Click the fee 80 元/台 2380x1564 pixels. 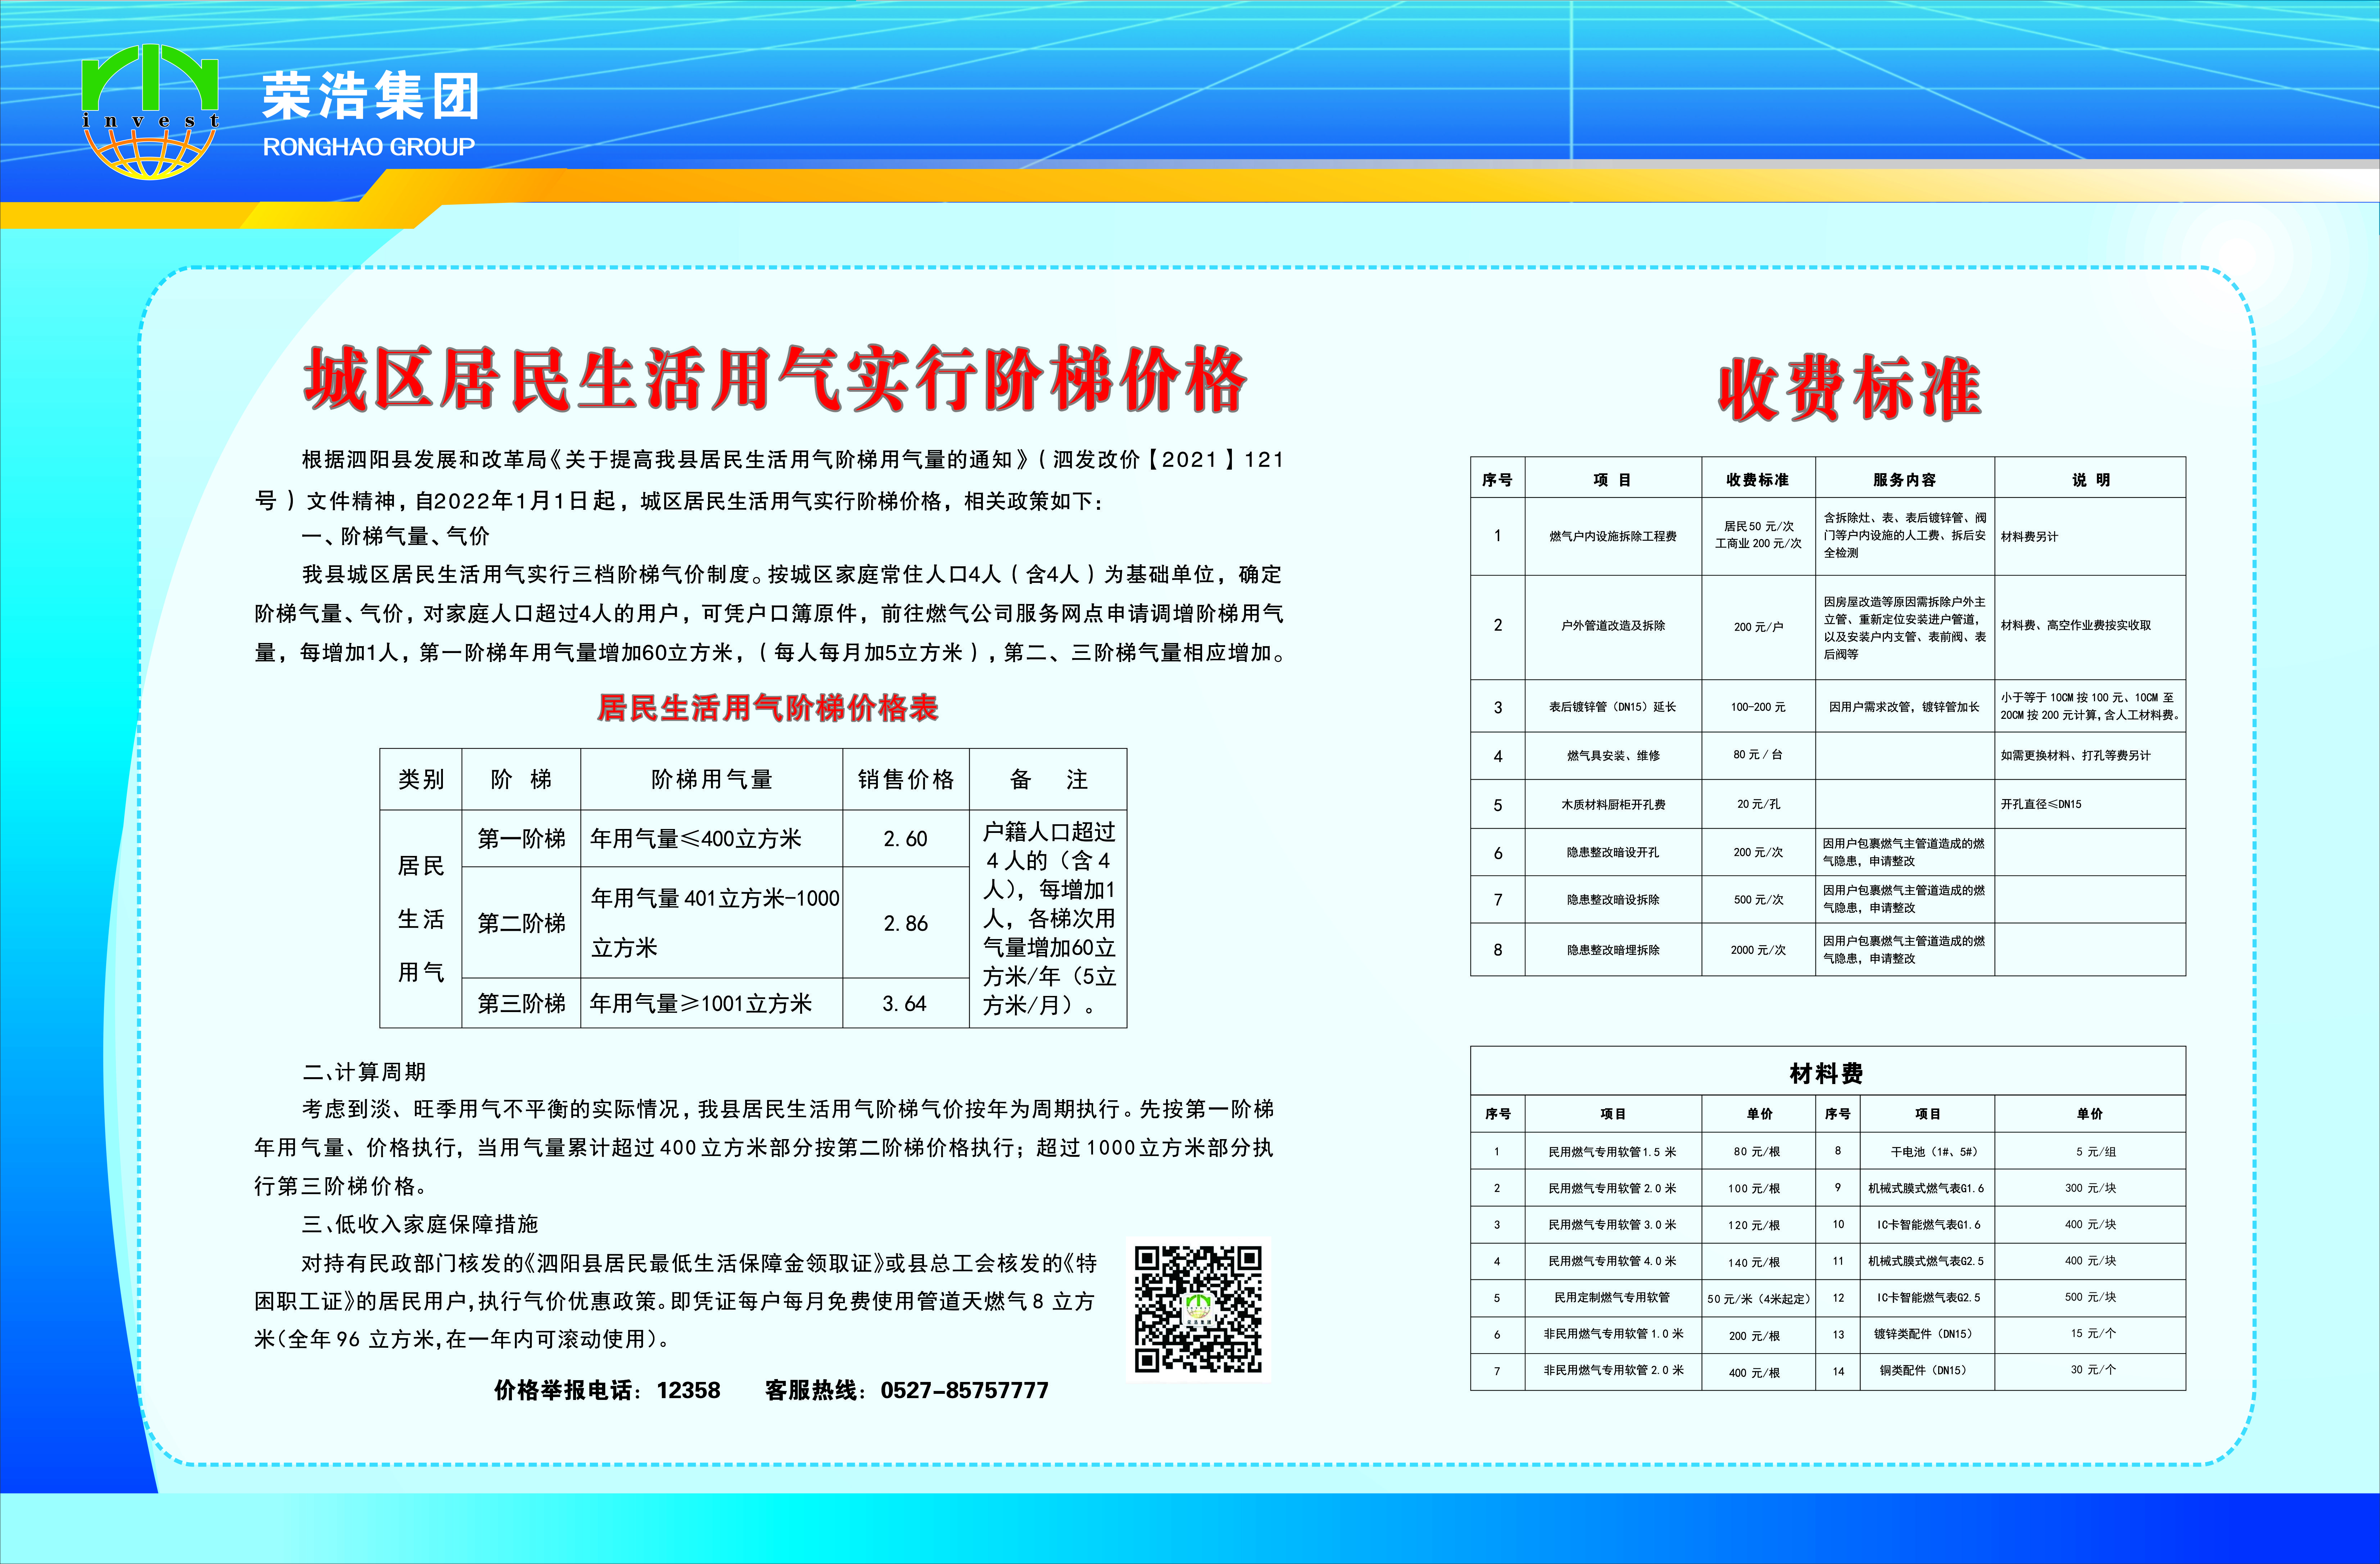point(1758,755)
